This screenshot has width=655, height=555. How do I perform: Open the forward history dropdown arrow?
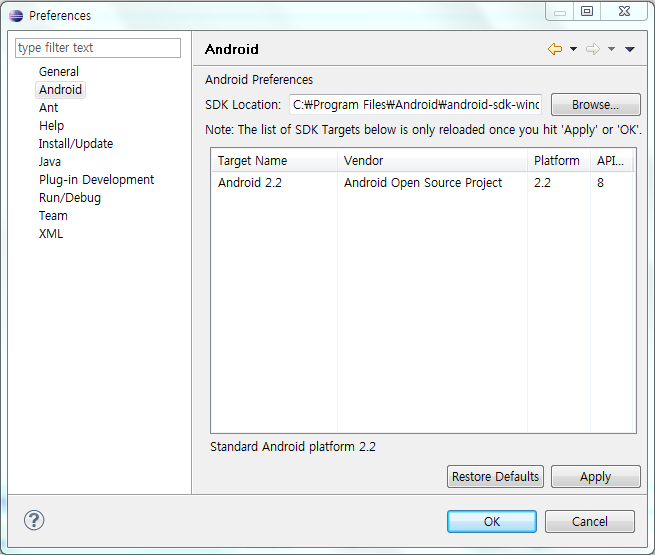612,49
